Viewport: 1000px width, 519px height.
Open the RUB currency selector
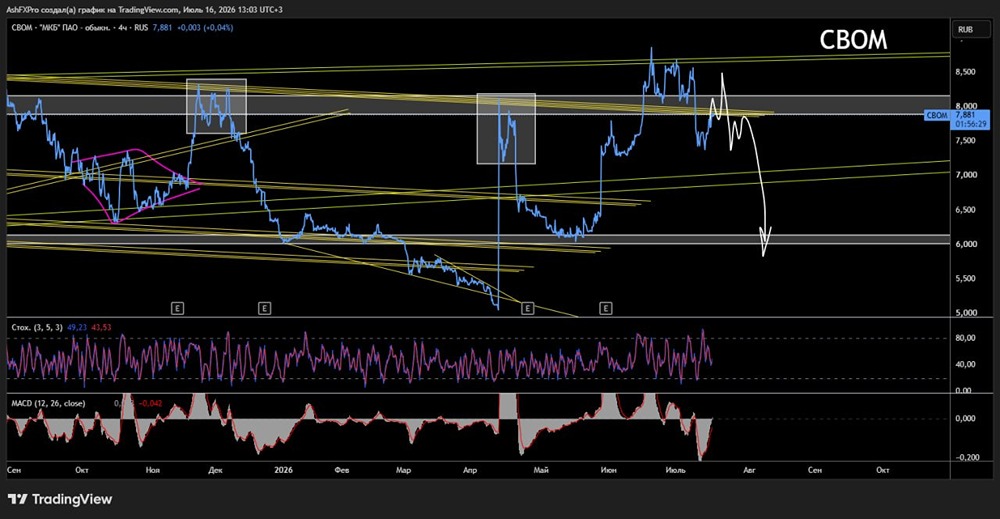click(965, 29)
